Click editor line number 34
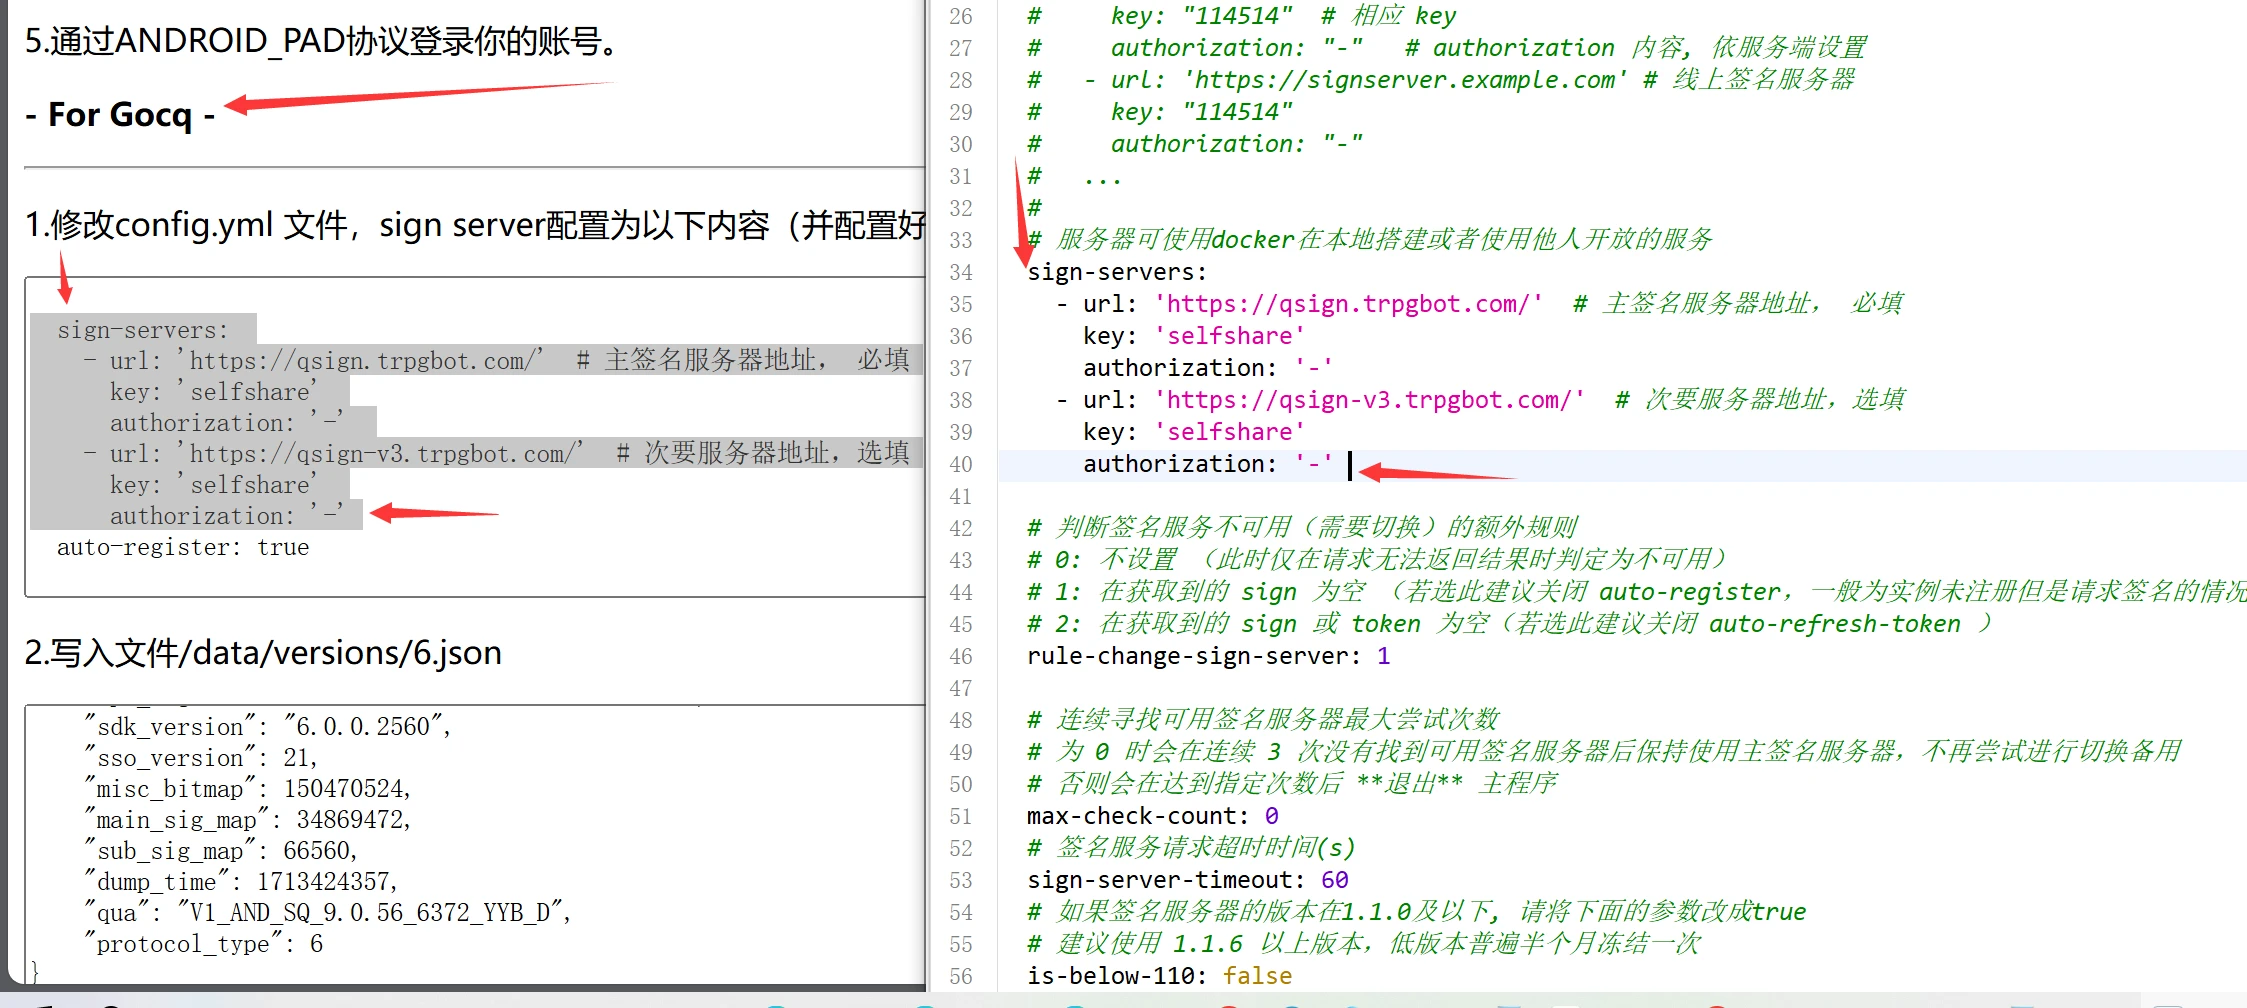Image resolution: width=2247 pixels, height=1008 pixels. click(960, 272)
